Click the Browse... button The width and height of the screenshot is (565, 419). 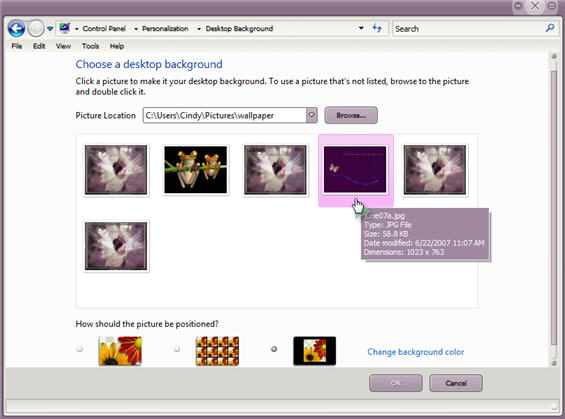click(x=351, y=115)
